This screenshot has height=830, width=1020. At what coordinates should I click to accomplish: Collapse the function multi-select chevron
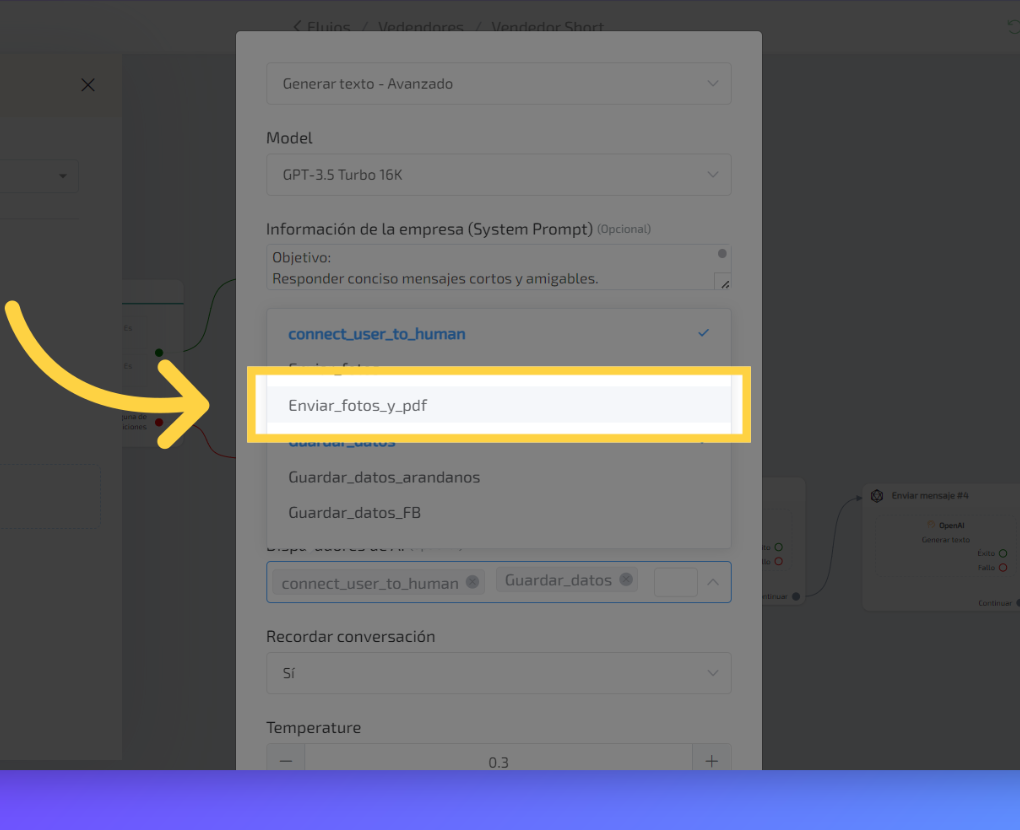(x=712, y=582)
